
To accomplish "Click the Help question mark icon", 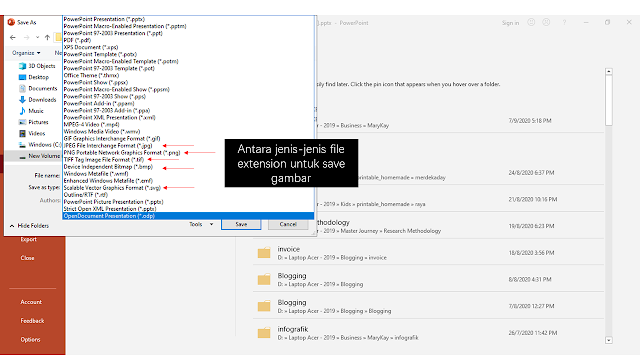I will (564, 22).
